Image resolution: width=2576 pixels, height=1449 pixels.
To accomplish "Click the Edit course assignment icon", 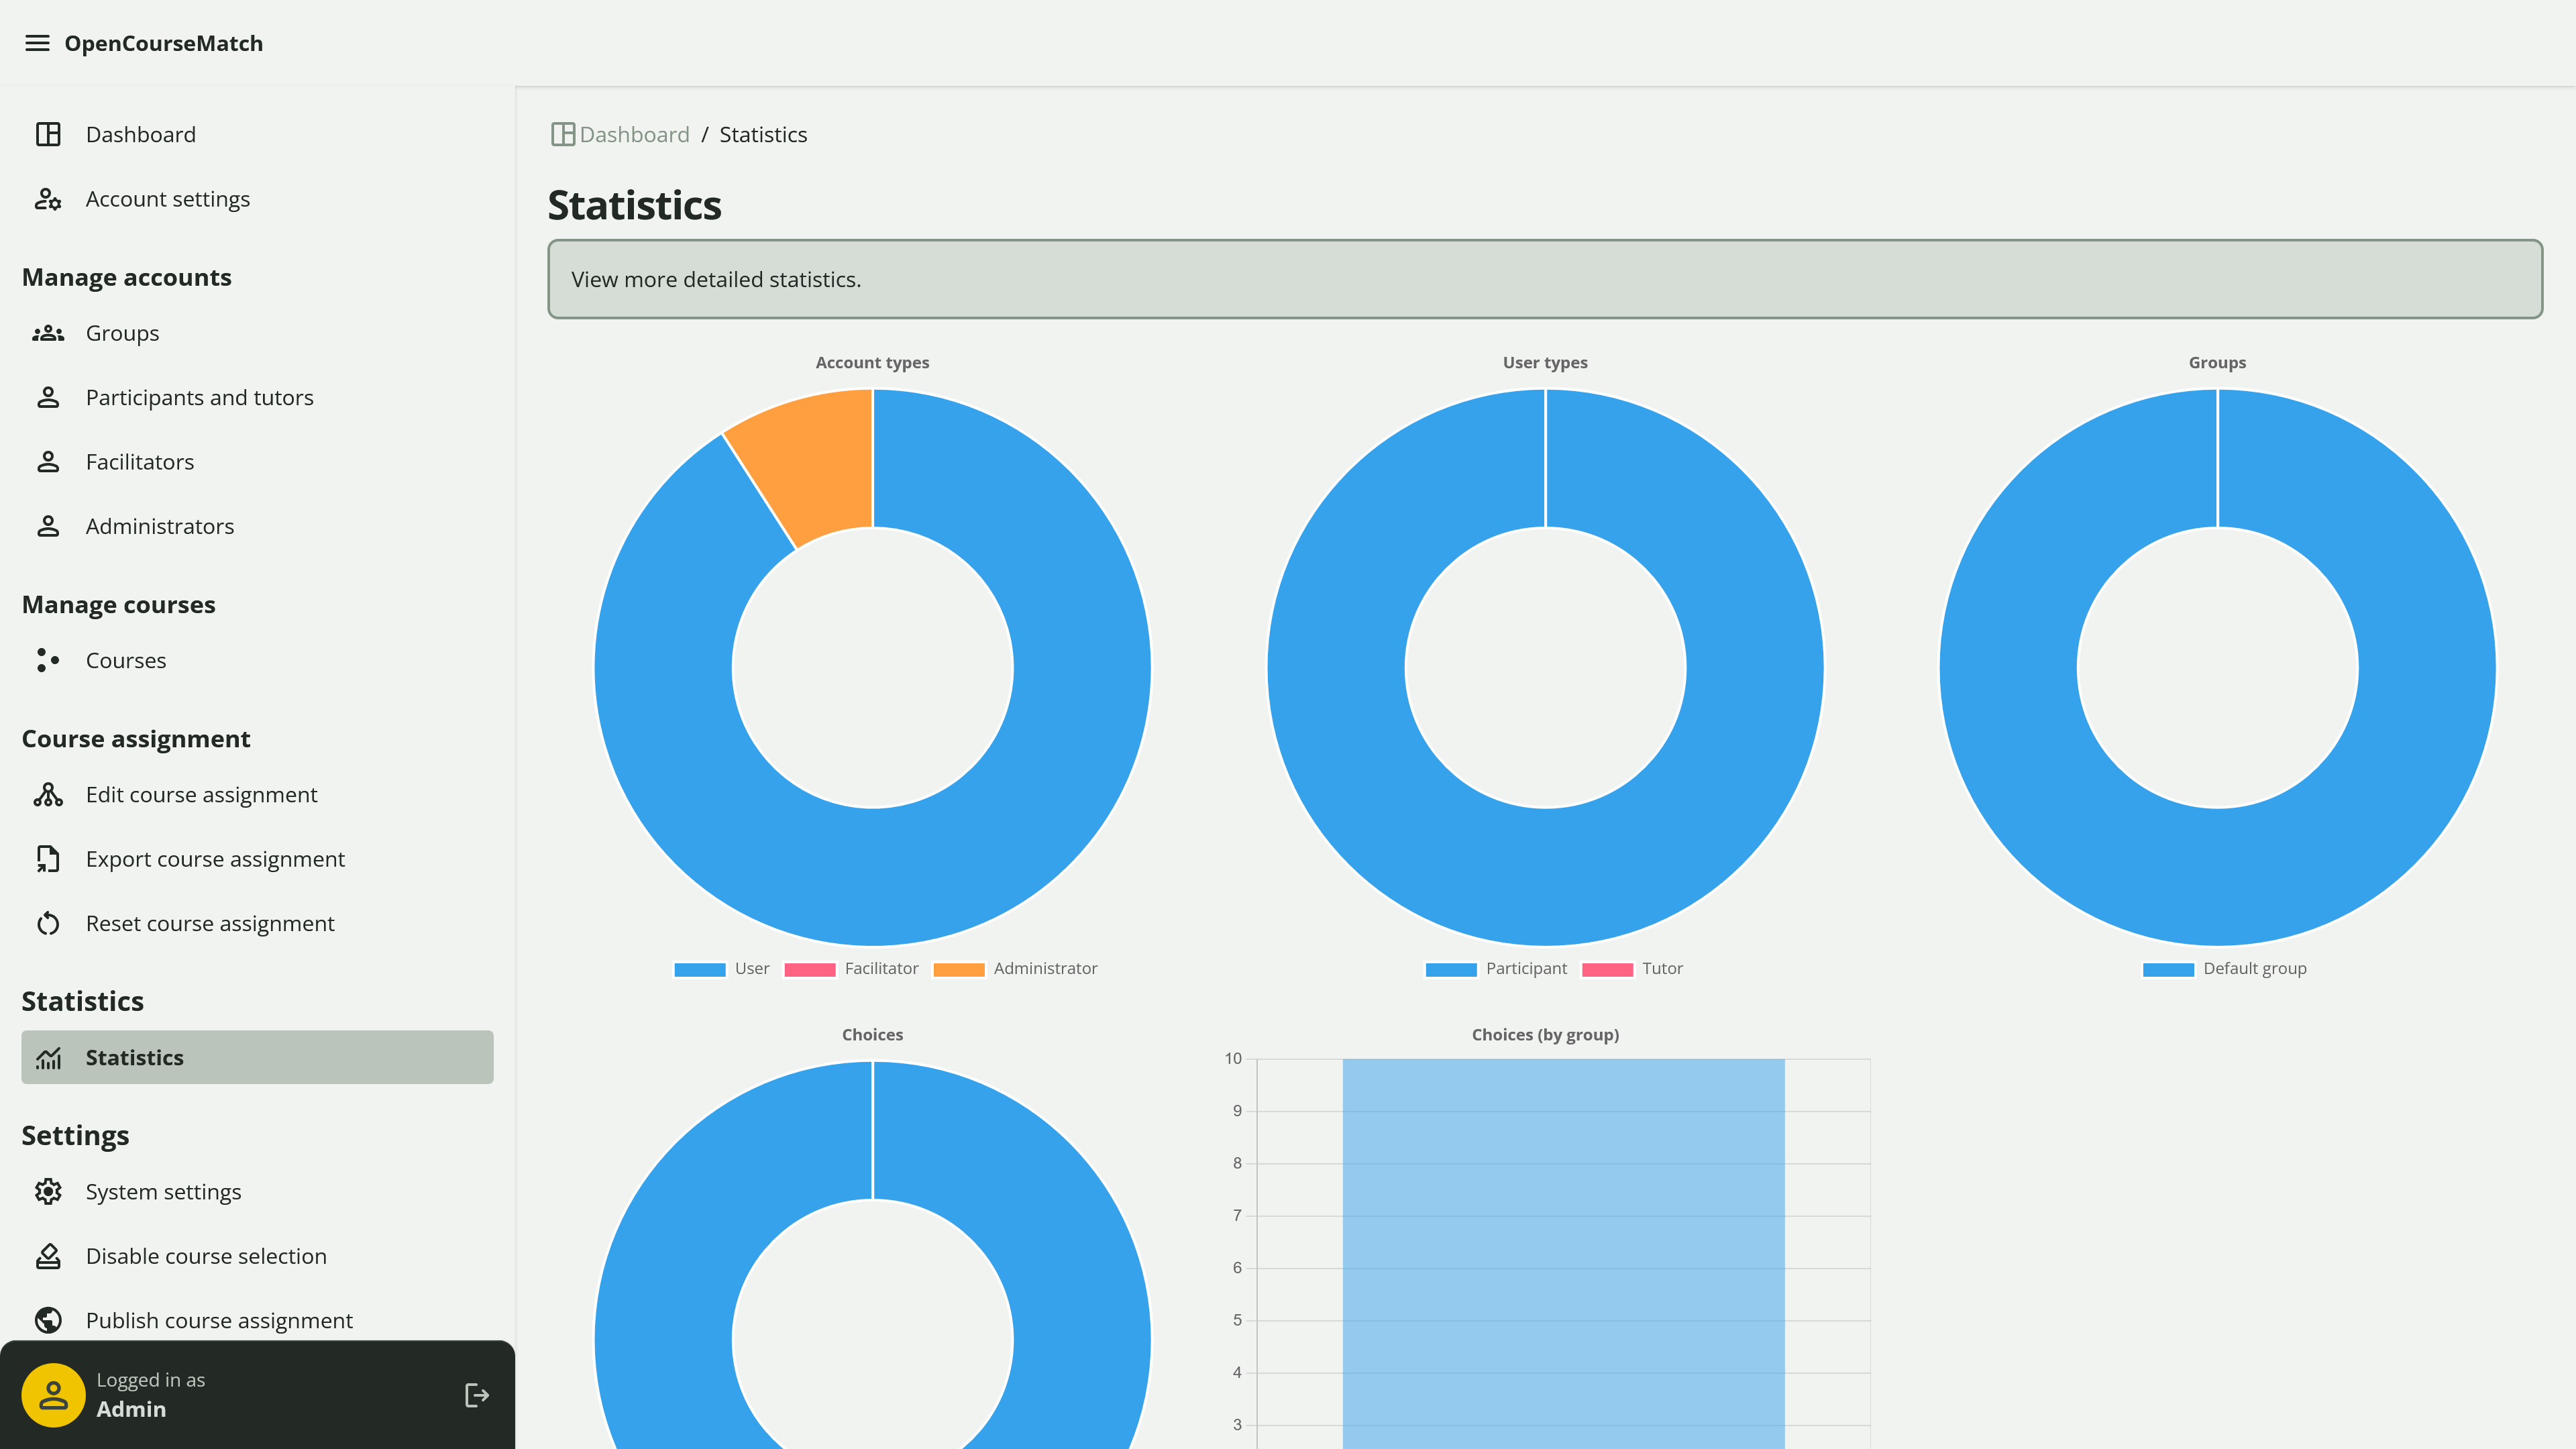I will (48, 794).
